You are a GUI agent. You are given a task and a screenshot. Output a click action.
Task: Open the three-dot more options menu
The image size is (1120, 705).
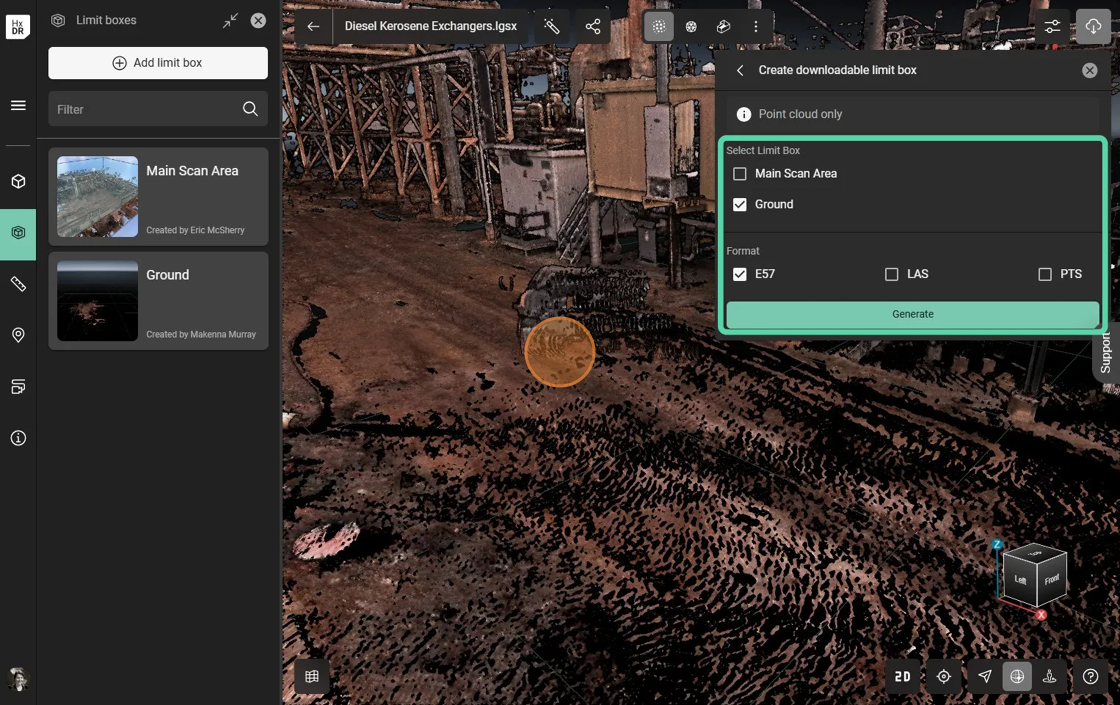click(x=756, y=27)
